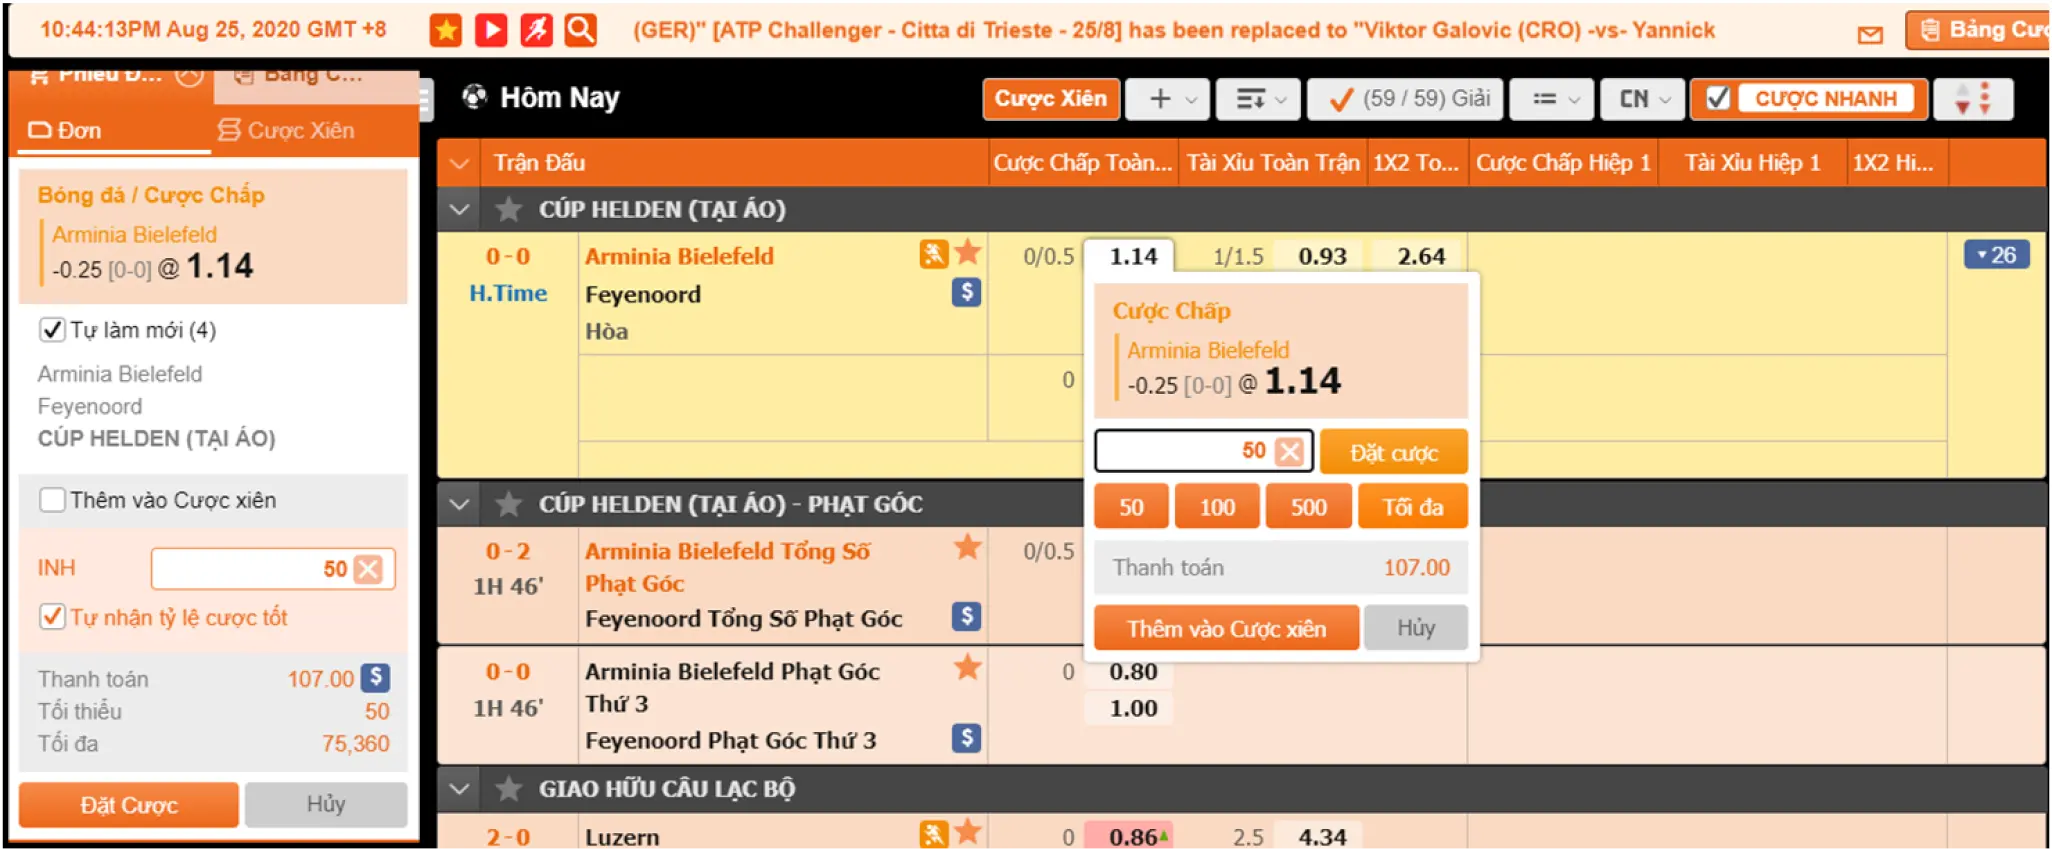Image resolution: width=2052 pixels, height=849 pixels.
Task: Open the messages envelope icon
Action: tap(1870, 35)
